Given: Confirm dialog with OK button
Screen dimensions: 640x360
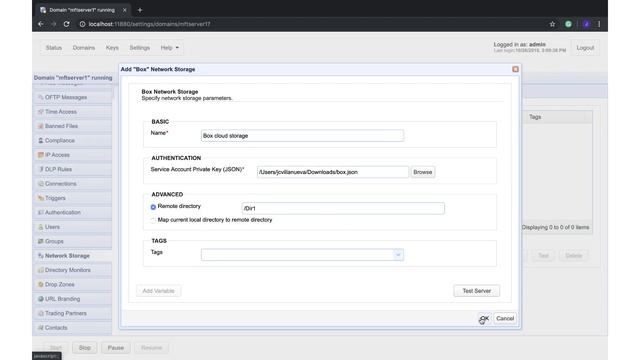Looking at the screenshot, I should [x=484, y=318].
